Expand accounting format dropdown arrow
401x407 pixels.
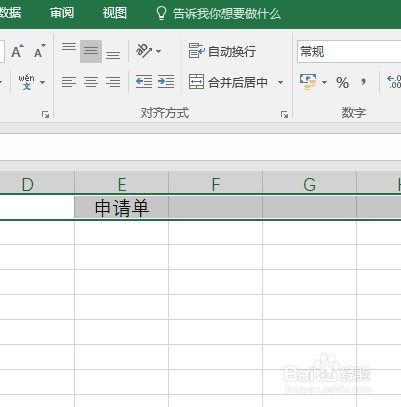coord(324,82)
